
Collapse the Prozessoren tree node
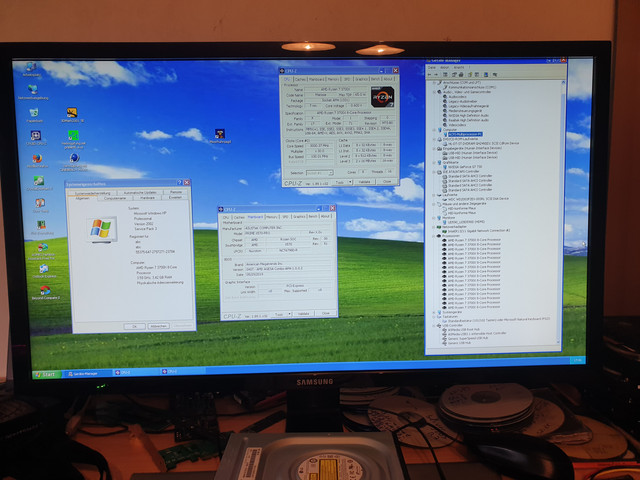(x=434, y=236)
